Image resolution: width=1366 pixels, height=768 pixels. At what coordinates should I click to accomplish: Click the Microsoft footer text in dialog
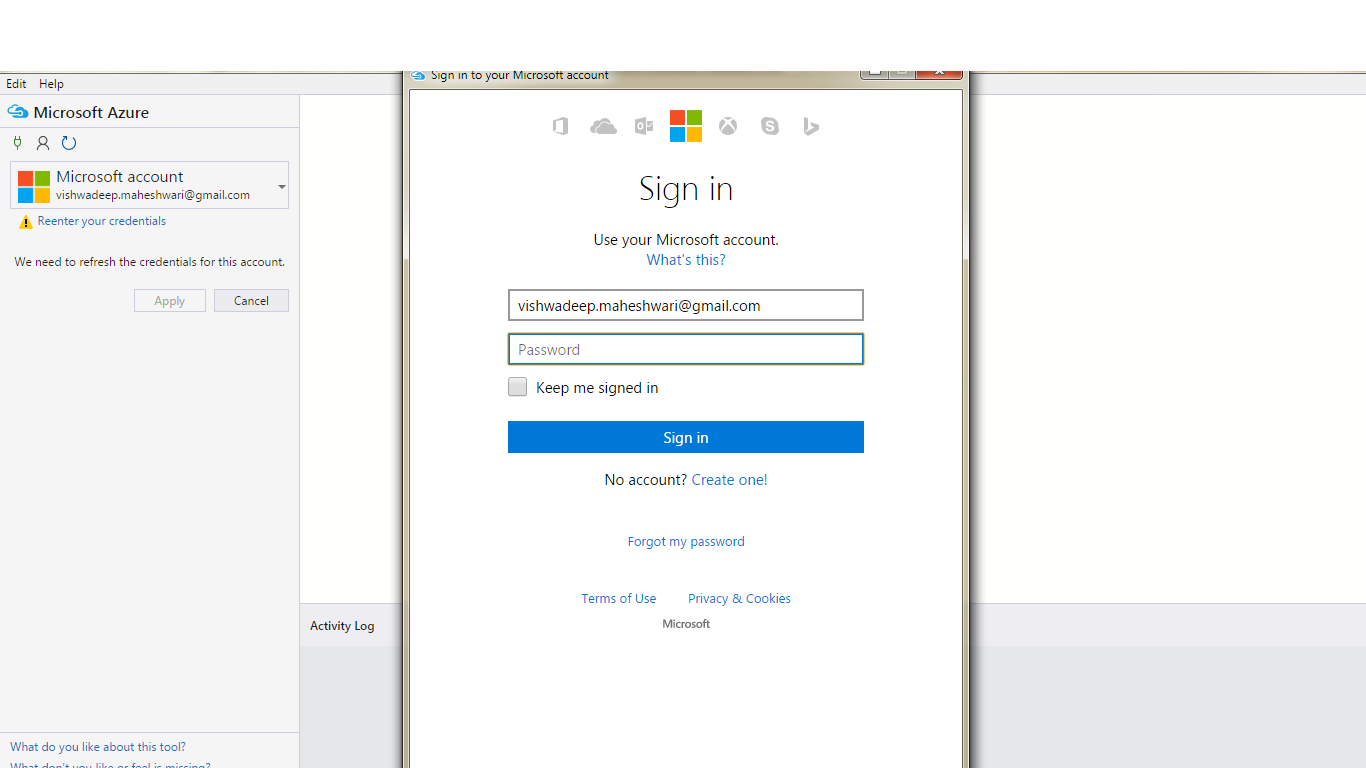point(686,624)
